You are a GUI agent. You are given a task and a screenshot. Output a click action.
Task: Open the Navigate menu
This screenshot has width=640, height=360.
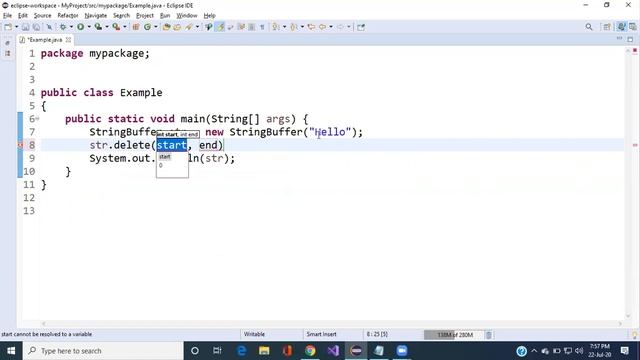[x=96, y=16]
